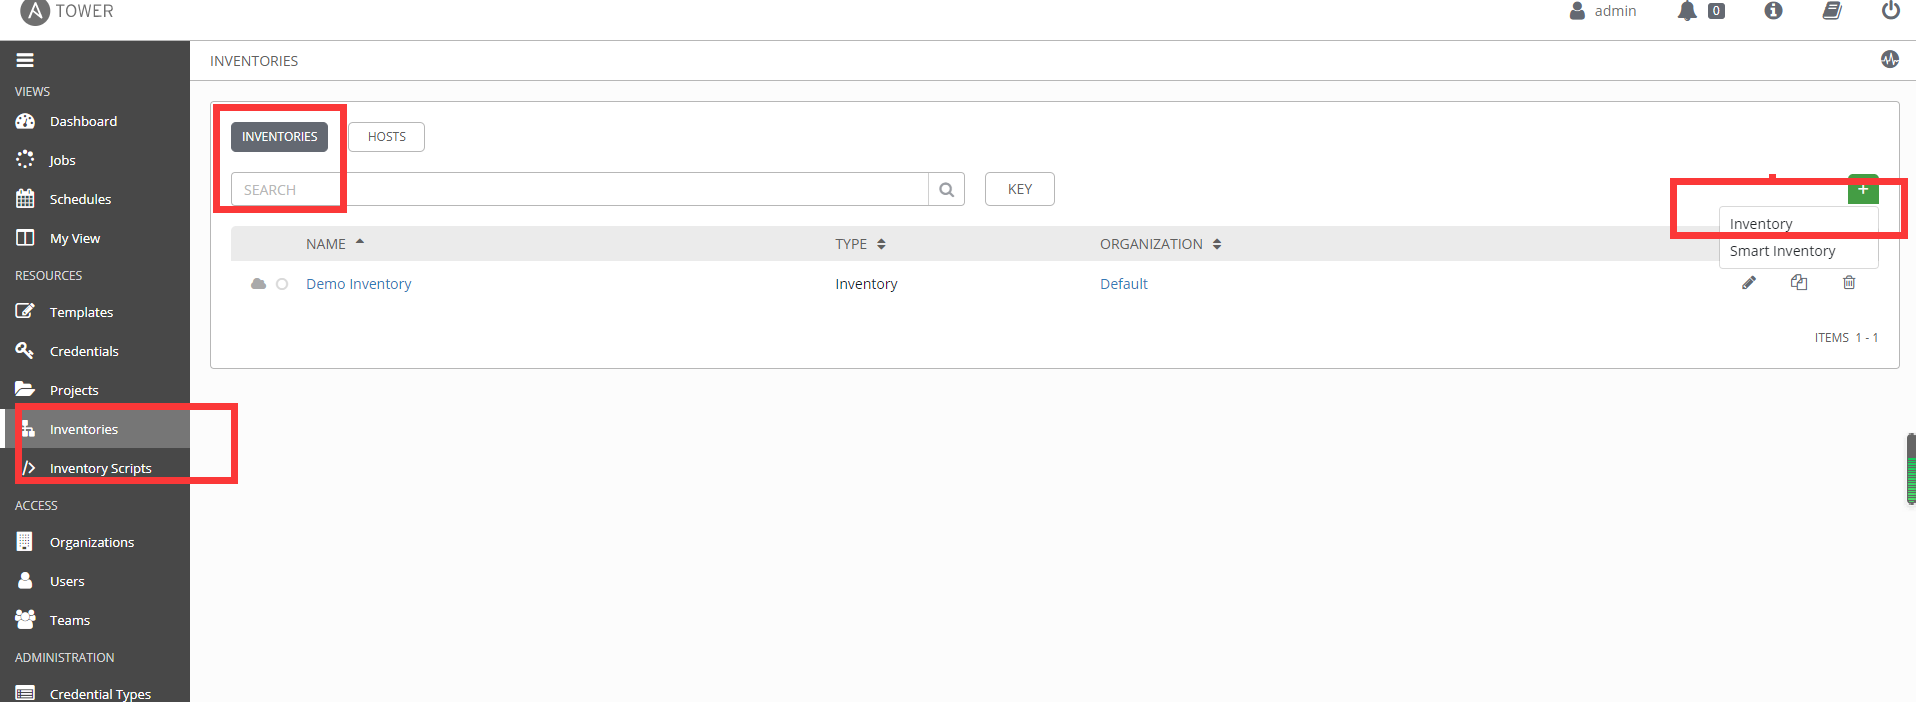Open the documentation book icon
The width and height of the screenshot is (1916, 702).
(x=1832, y=10)
